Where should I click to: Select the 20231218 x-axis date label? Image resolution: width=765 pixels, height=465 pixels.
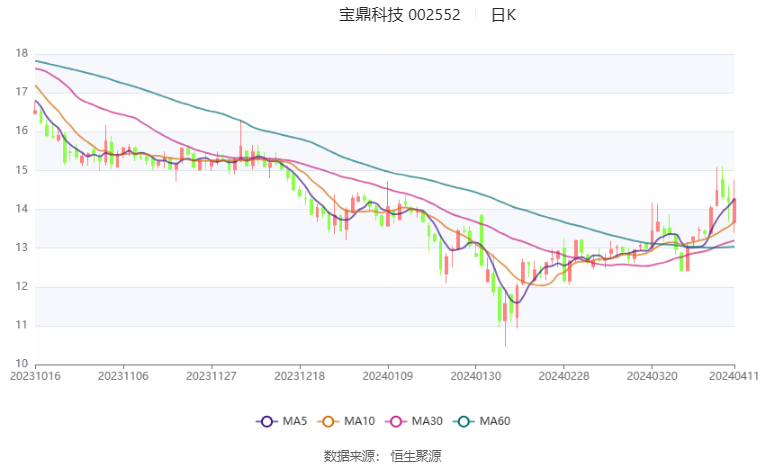[x=299, y=376]
